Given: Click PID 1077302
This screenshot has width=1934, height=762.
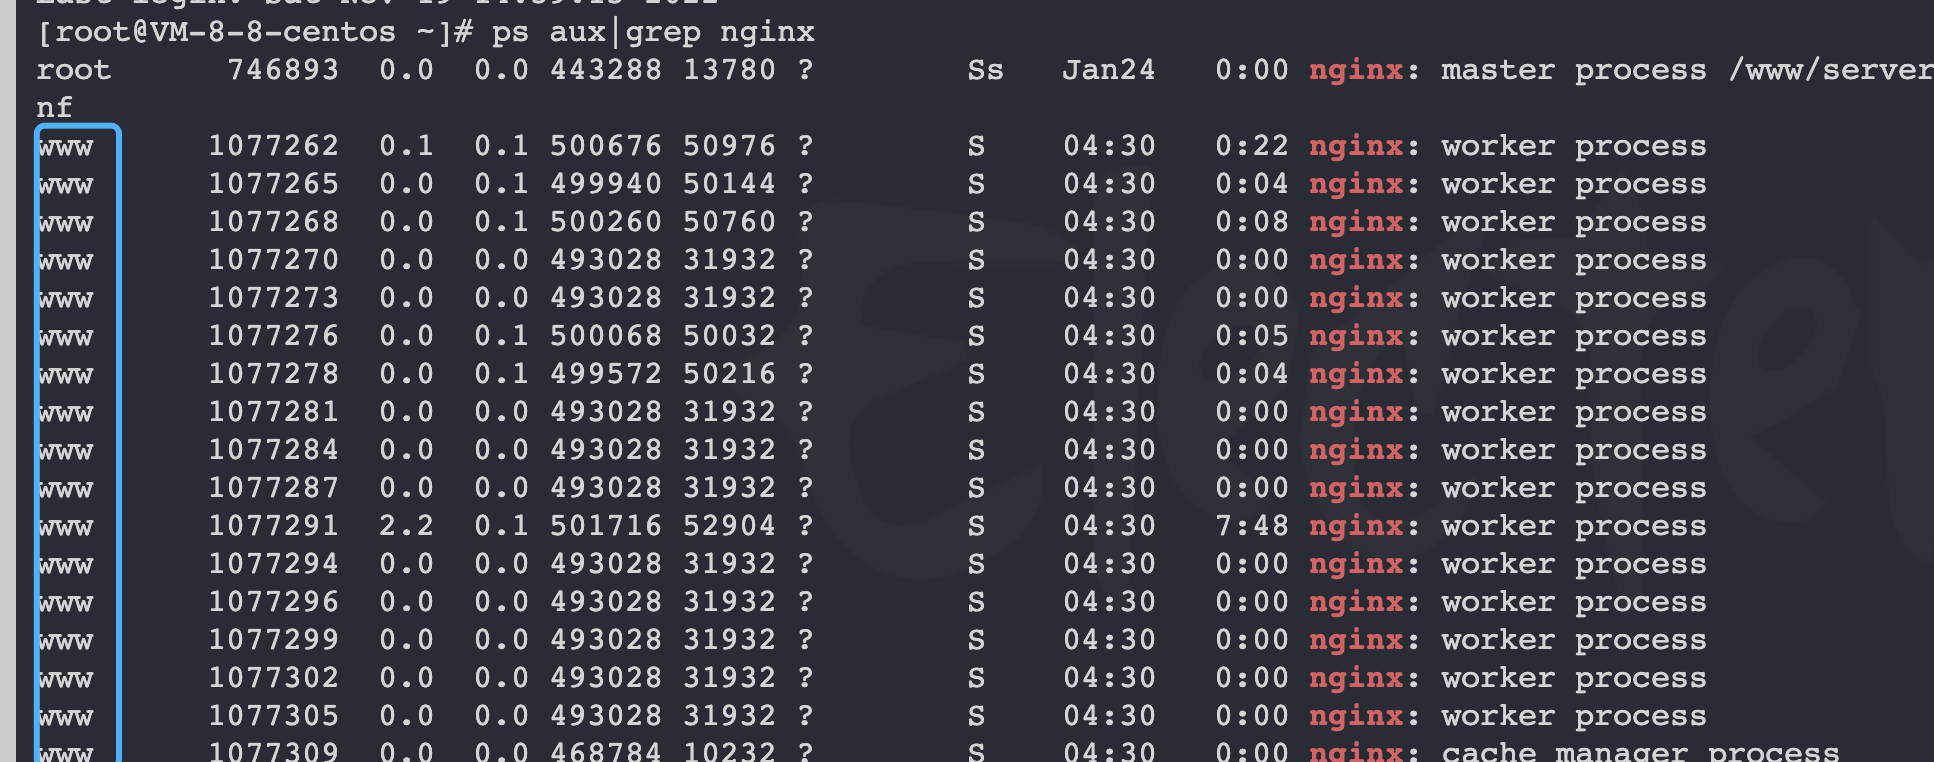Looking at the screenshot, I should click(x=273, y=678).
